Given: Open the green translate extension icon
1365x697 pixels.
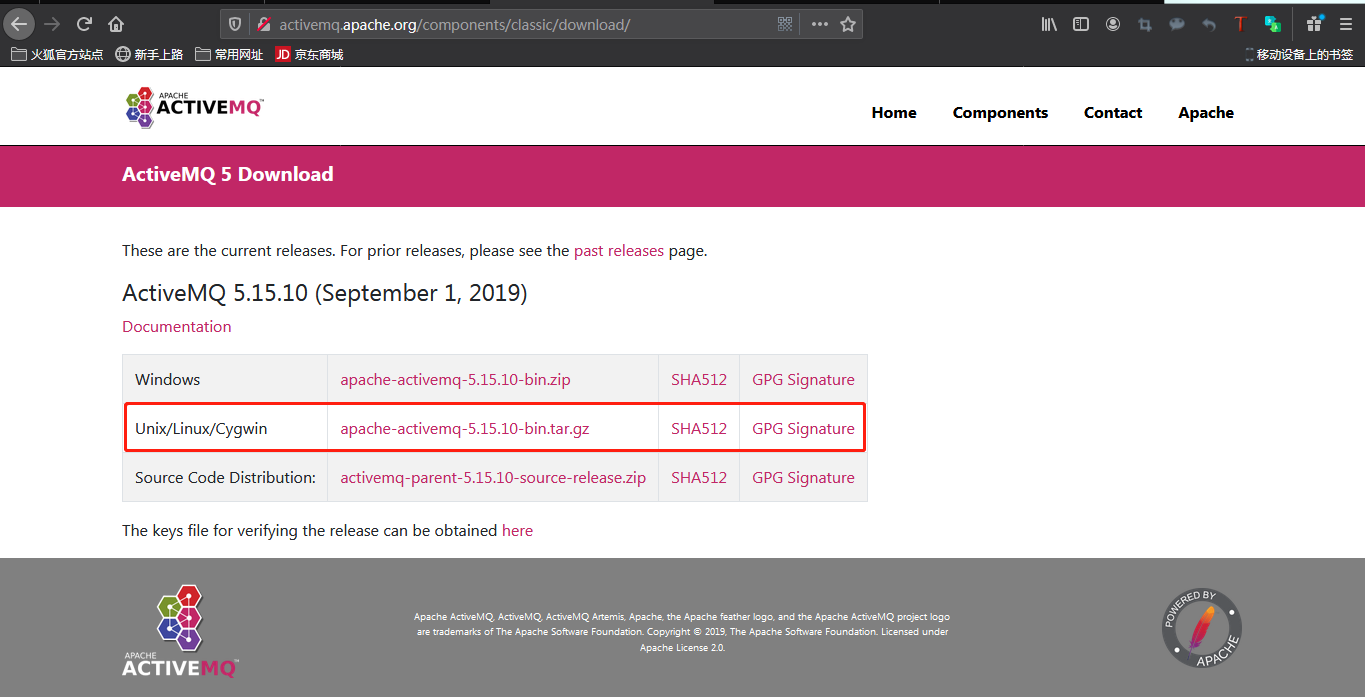Looking at the screenshot, I should 1272,24.
